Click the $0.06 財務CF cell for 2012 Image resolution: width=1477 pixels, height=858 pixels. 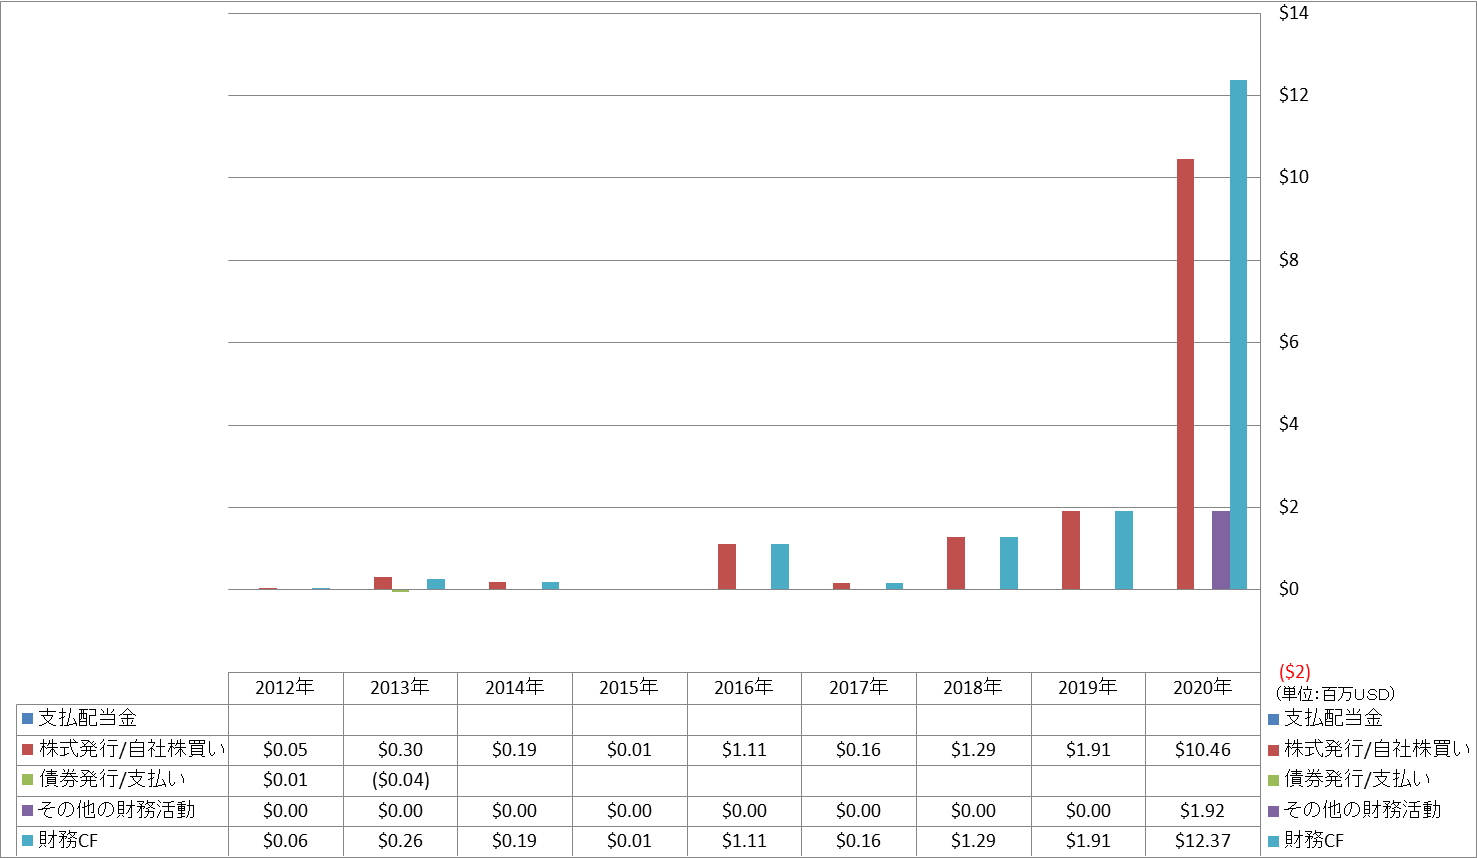(x=285, y=841)
